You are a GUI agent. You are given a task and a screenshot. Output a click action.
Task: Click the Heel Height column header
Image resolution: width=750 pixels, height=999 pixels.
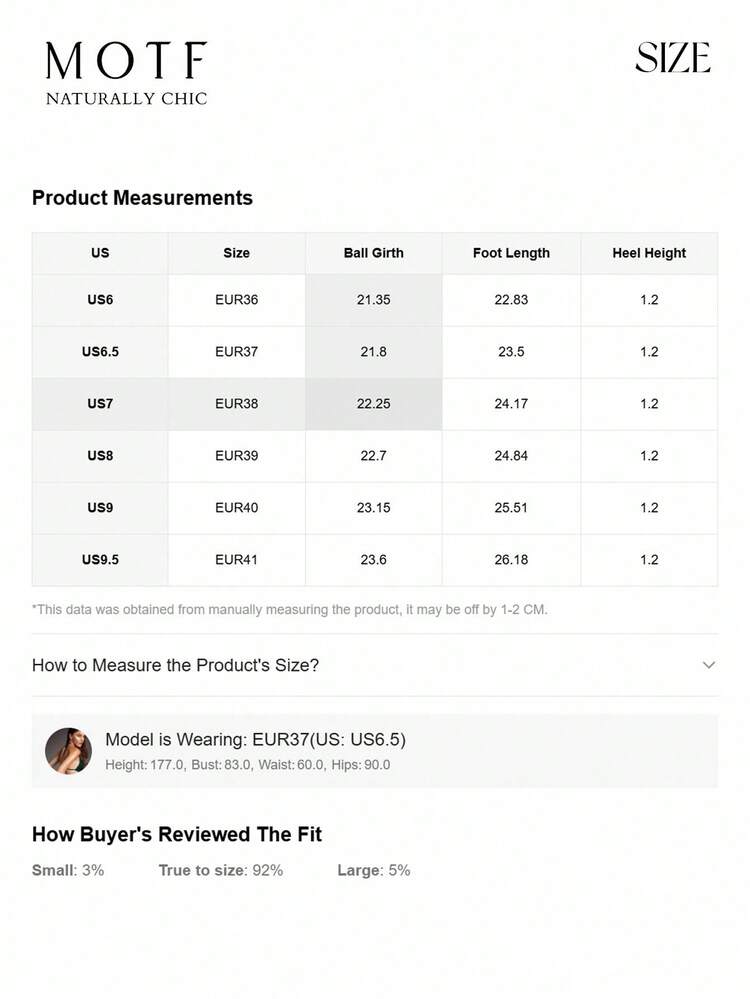point(649,253)
